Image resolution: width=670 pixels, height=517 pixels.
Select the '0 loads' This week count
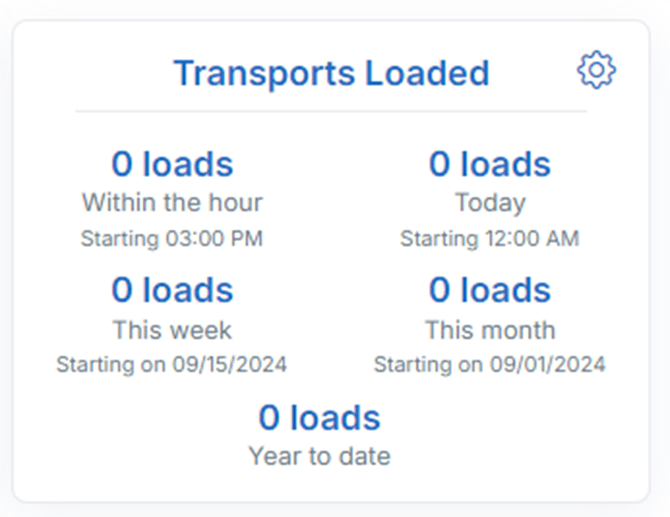pos(172,290)
